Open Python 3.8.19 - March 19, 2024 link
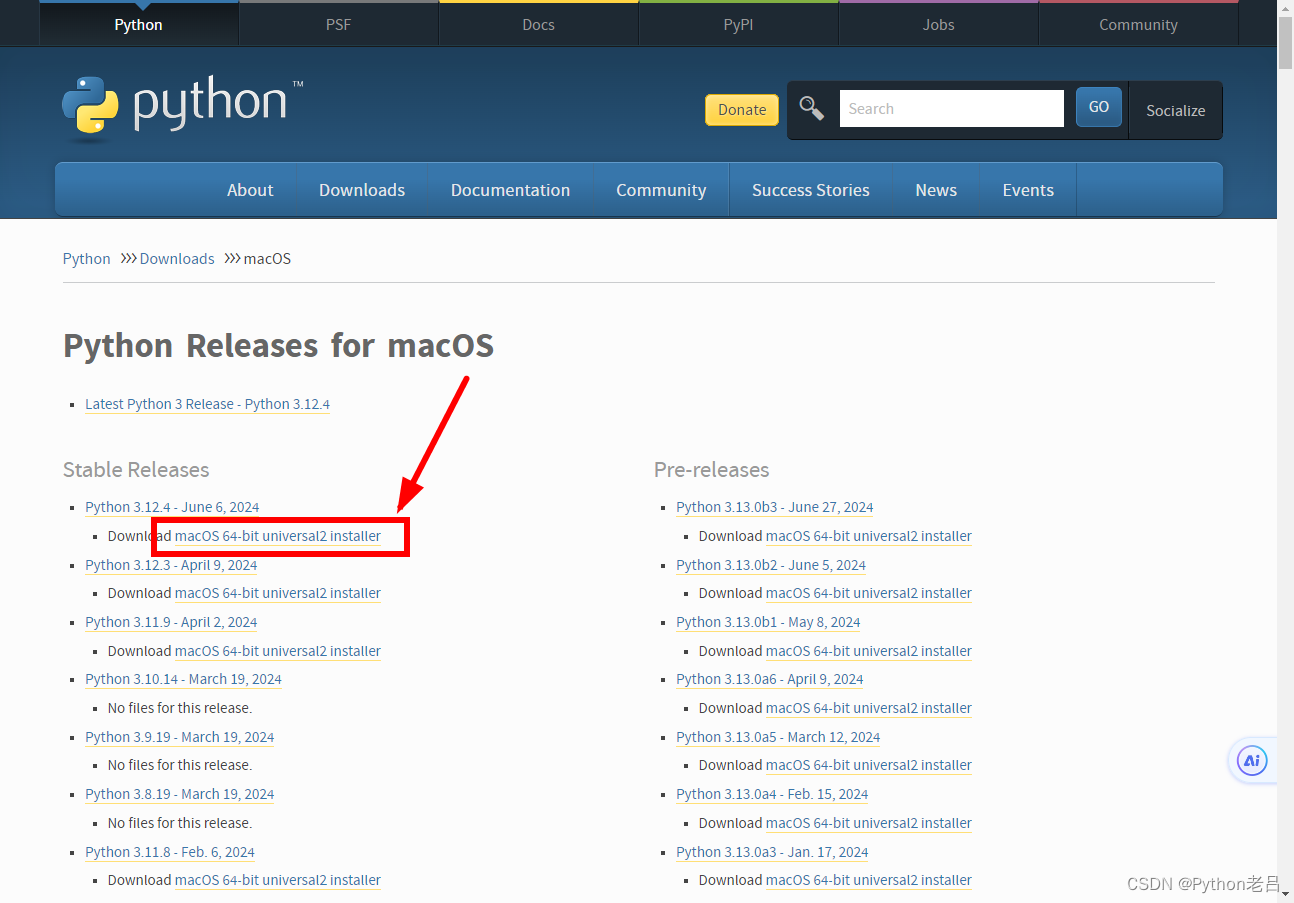The image size is (1294, 903). pyautogui.click(x=180, y=794)
